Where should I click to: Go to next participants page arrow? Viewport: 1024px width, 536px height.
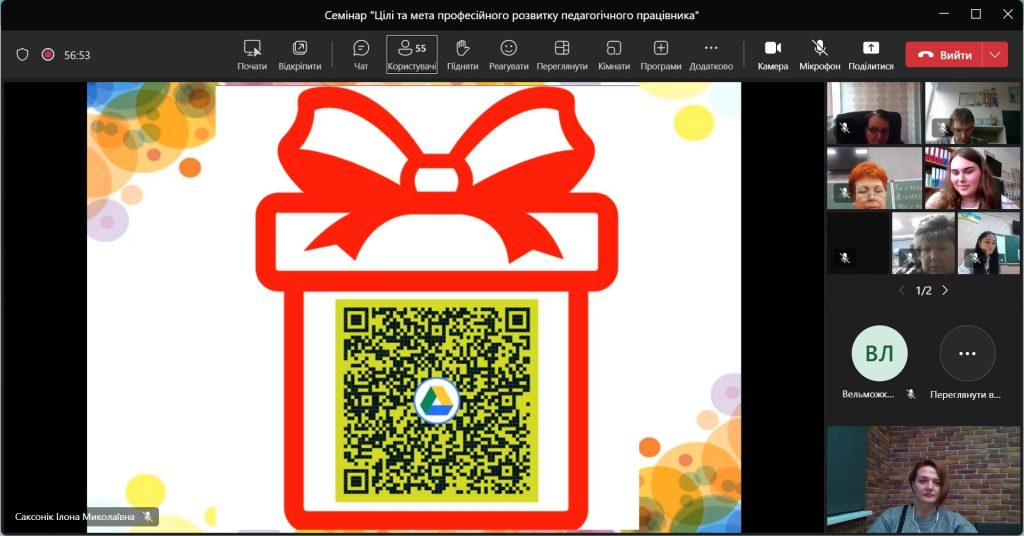click(945, 291)
